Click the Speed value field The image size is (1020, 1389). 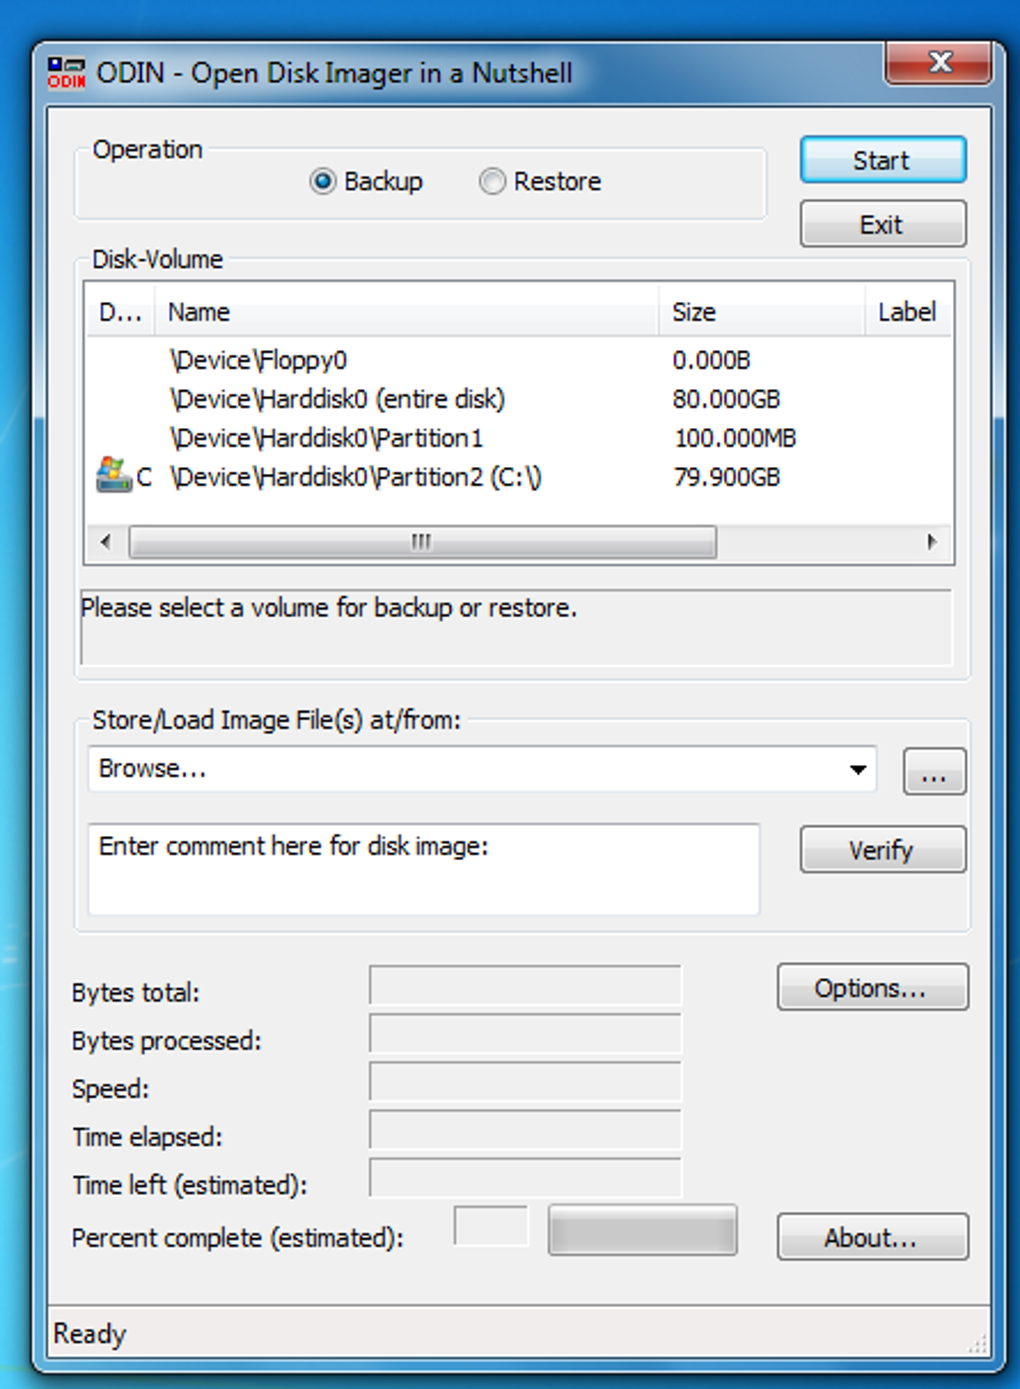(x=525, y=1081)
